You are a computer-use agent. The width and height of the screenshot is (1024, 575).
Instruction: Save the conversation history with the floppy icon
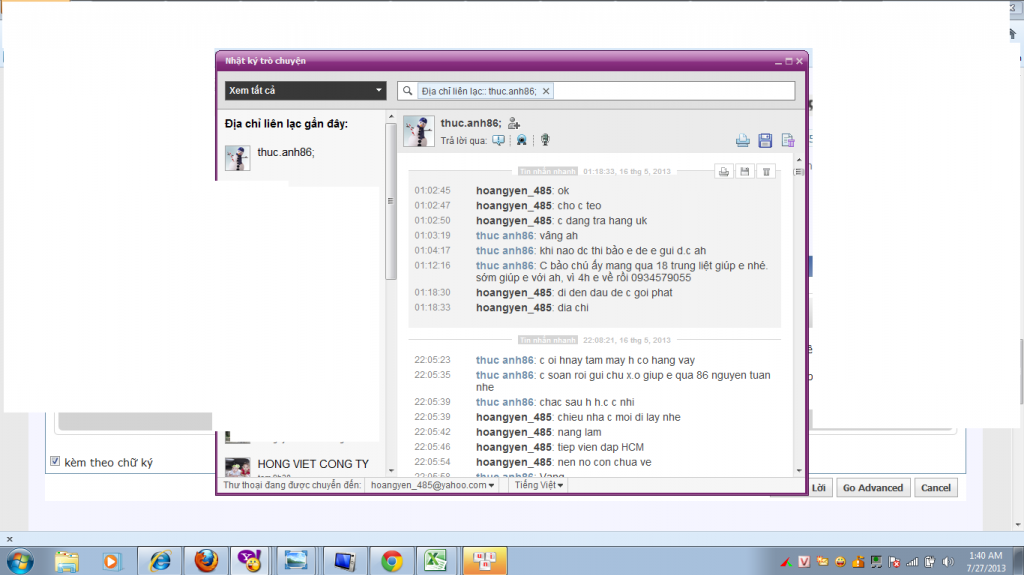point(765,141)
